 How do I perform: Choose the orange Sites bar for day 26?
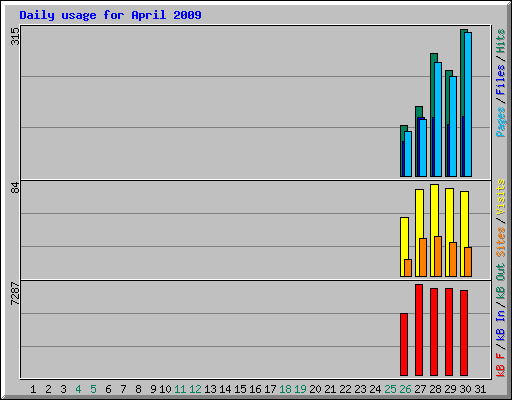click(x=408, y=268)
